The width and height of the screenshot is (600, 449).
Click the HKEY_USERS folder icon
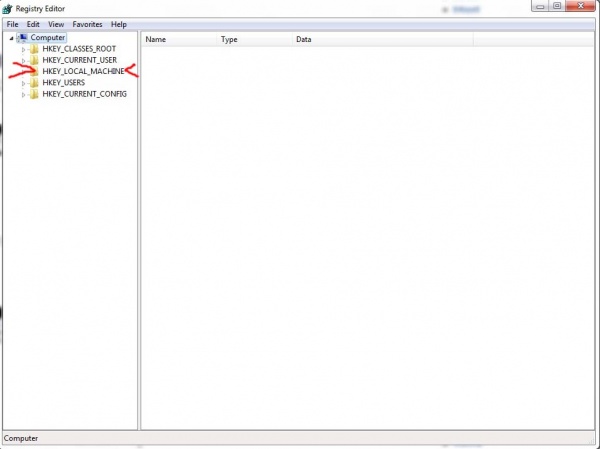(34, 83)
